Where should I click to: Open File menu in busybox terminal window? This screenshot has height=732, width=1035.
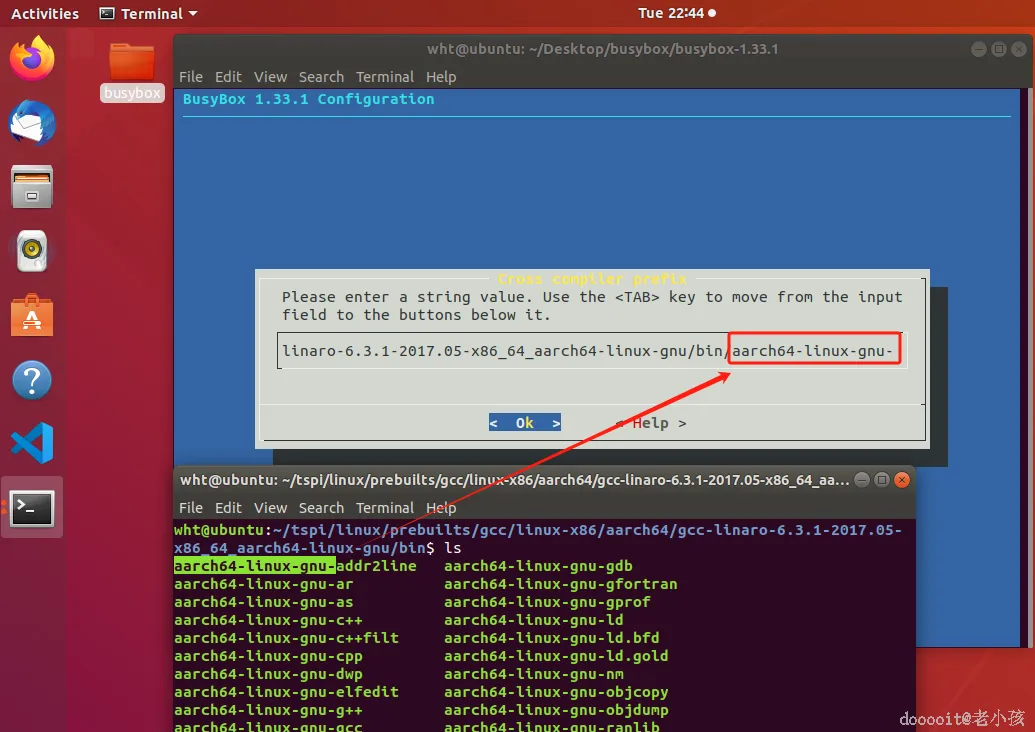(x=191, y=77)
